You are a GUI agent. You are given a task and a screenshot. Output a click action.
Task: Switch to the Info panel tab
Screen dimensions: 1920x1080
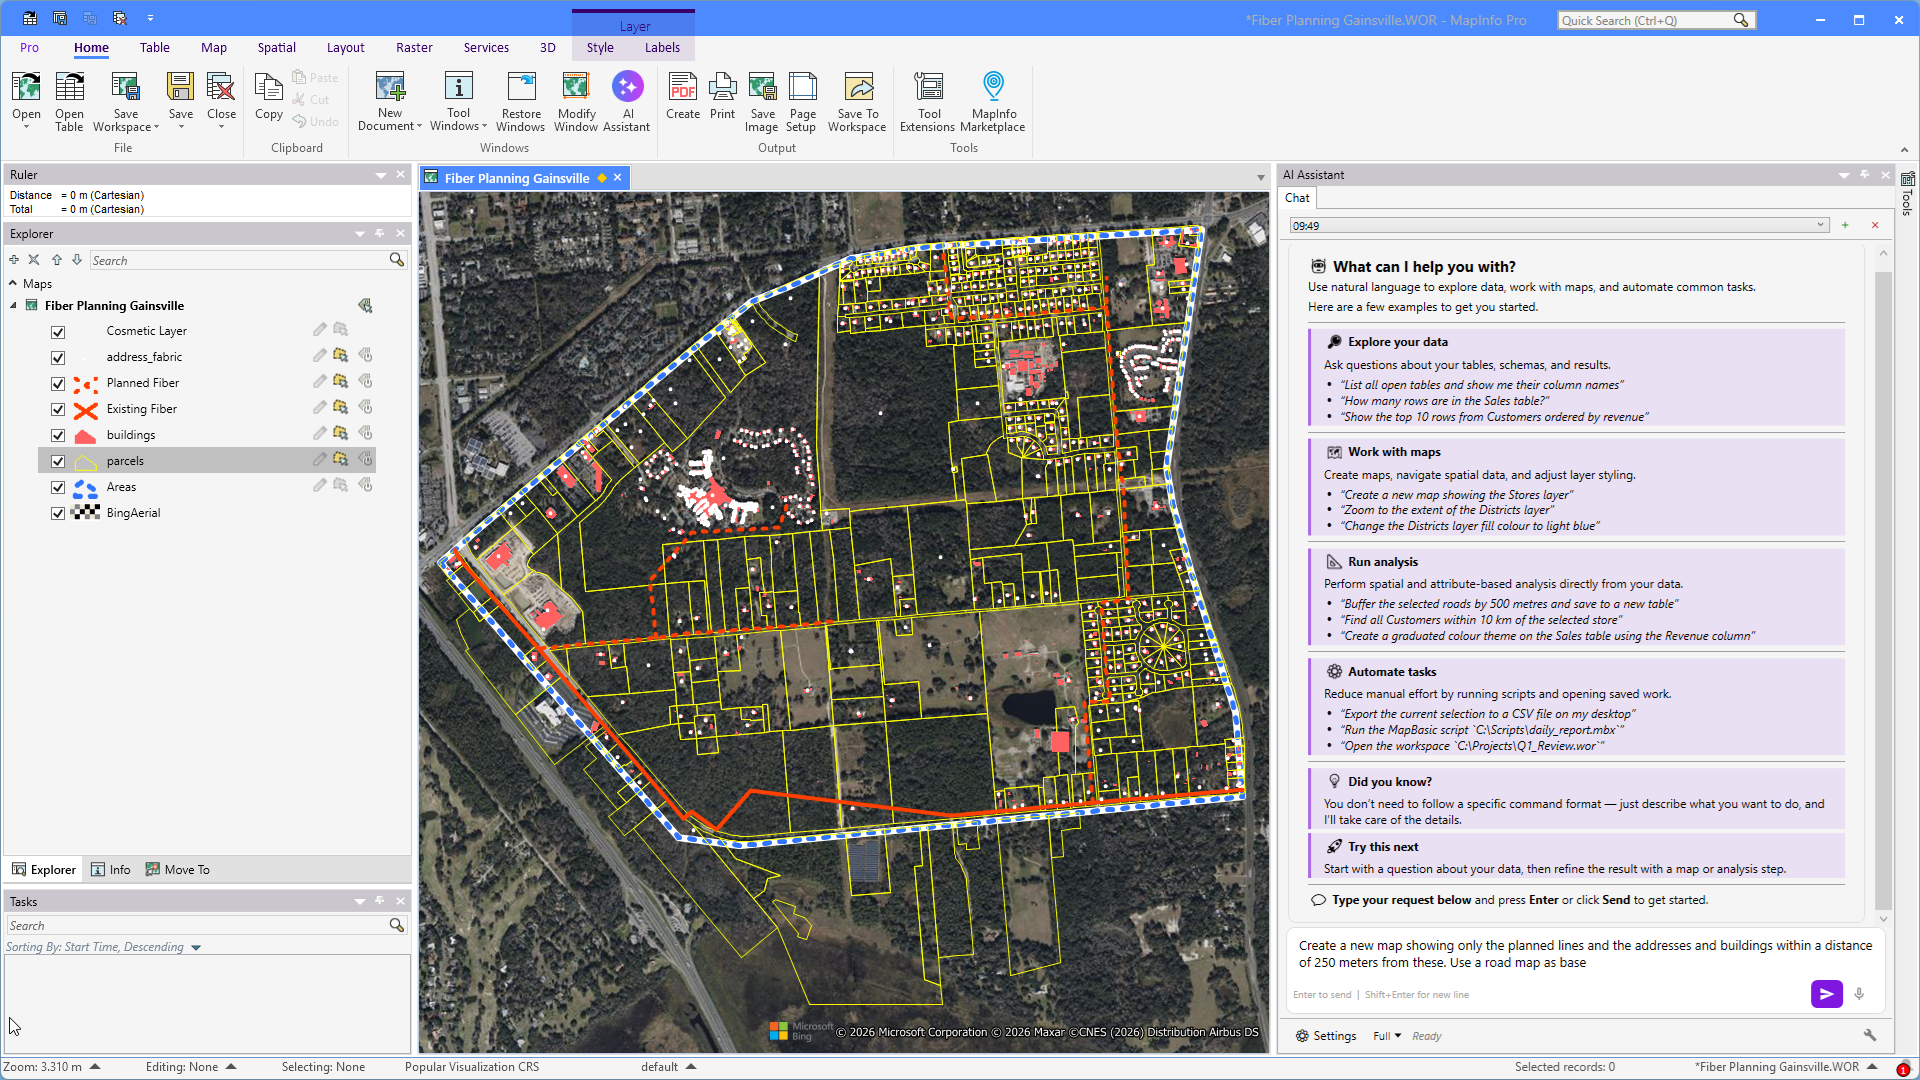(111, 869)
